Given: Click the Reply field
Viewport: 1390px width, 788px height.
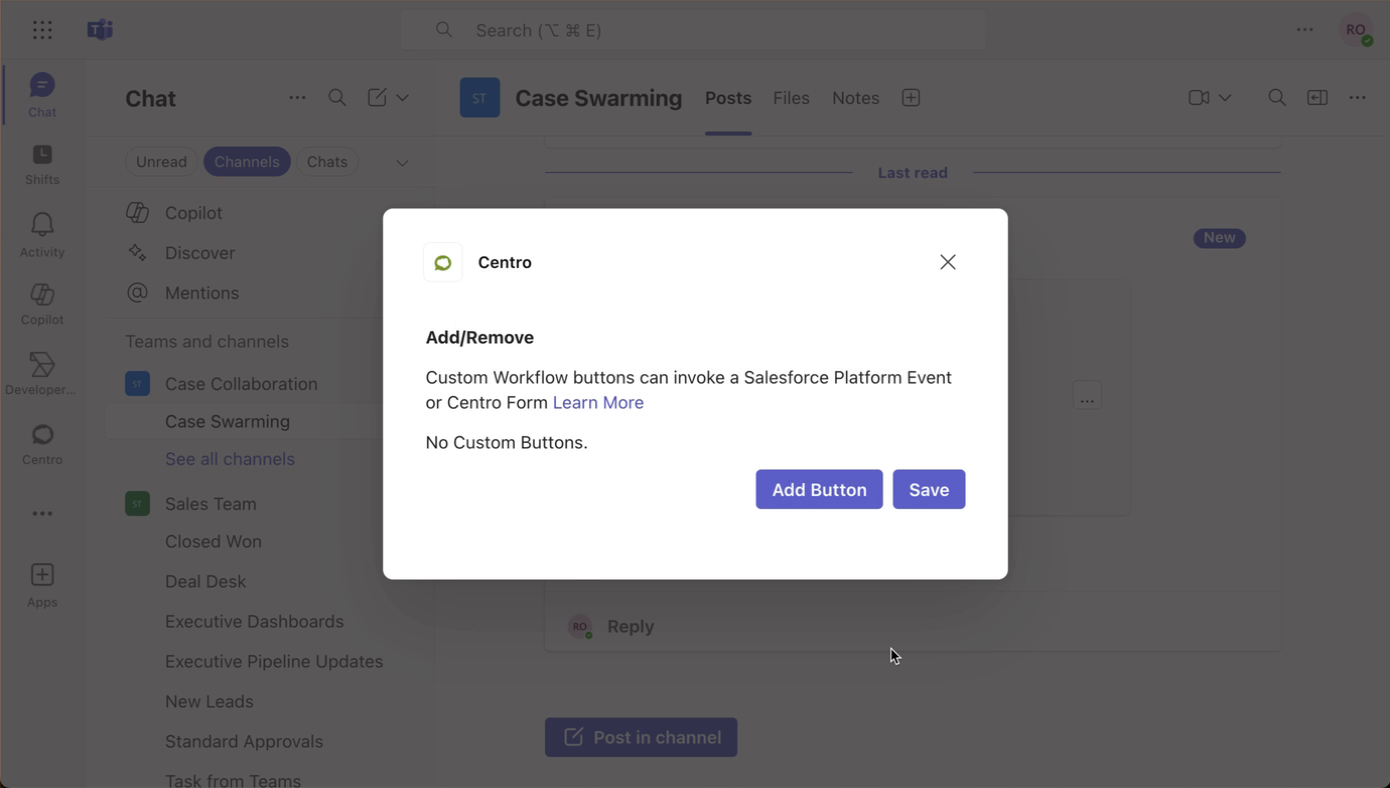Looking at the screenshot, I should click(912, 627).
